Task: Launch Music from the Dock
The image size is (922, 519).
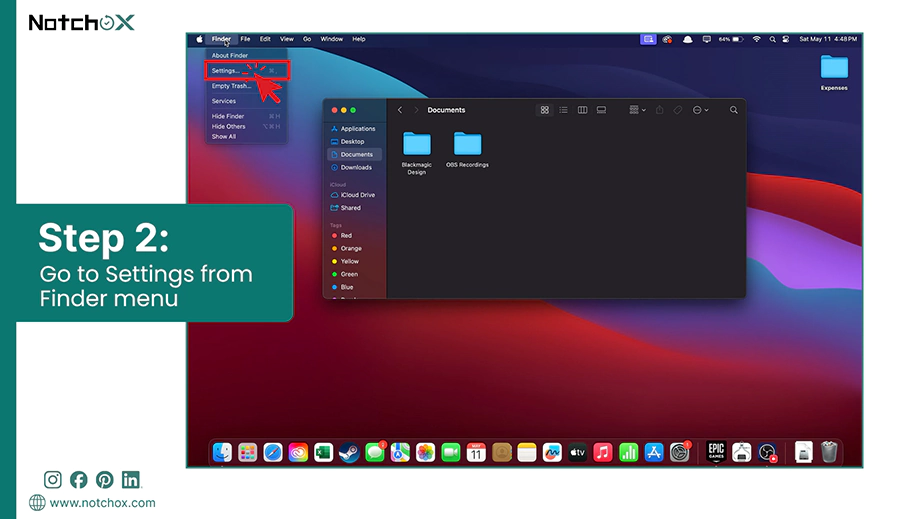Action: (x=603, y=452)
